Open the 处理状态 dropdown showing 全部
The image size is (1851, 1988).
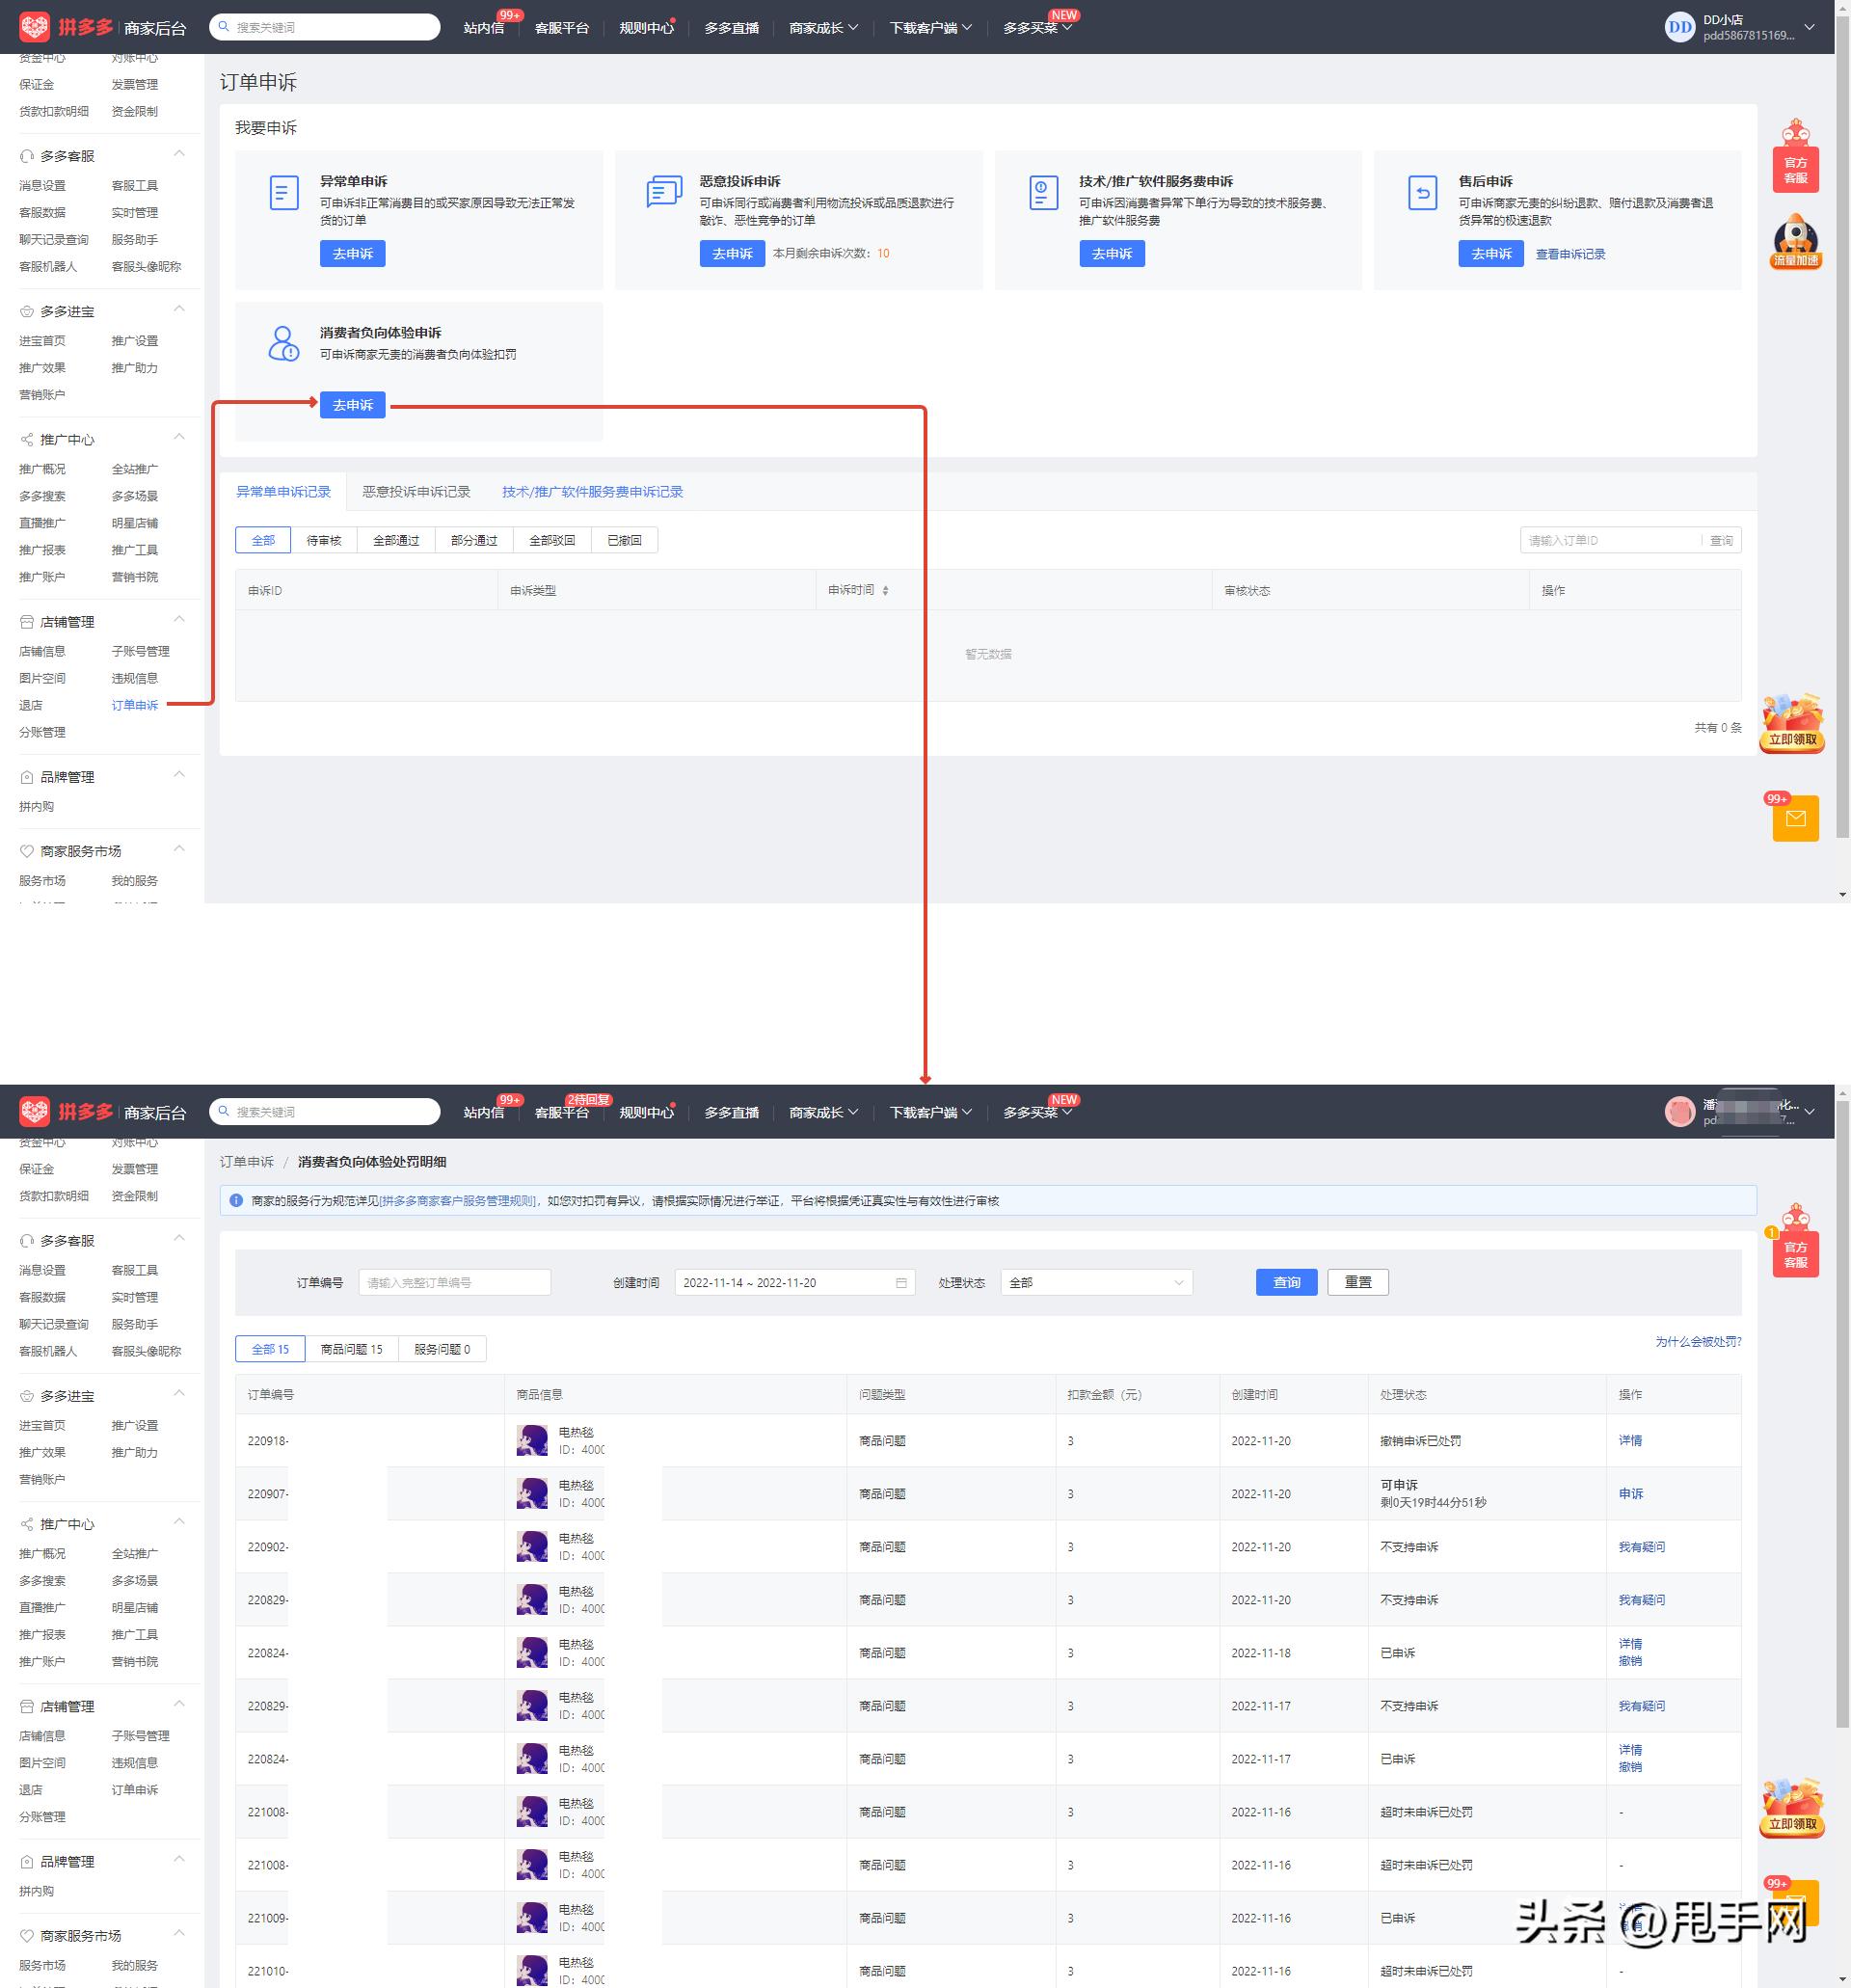click(1096, 1282)
